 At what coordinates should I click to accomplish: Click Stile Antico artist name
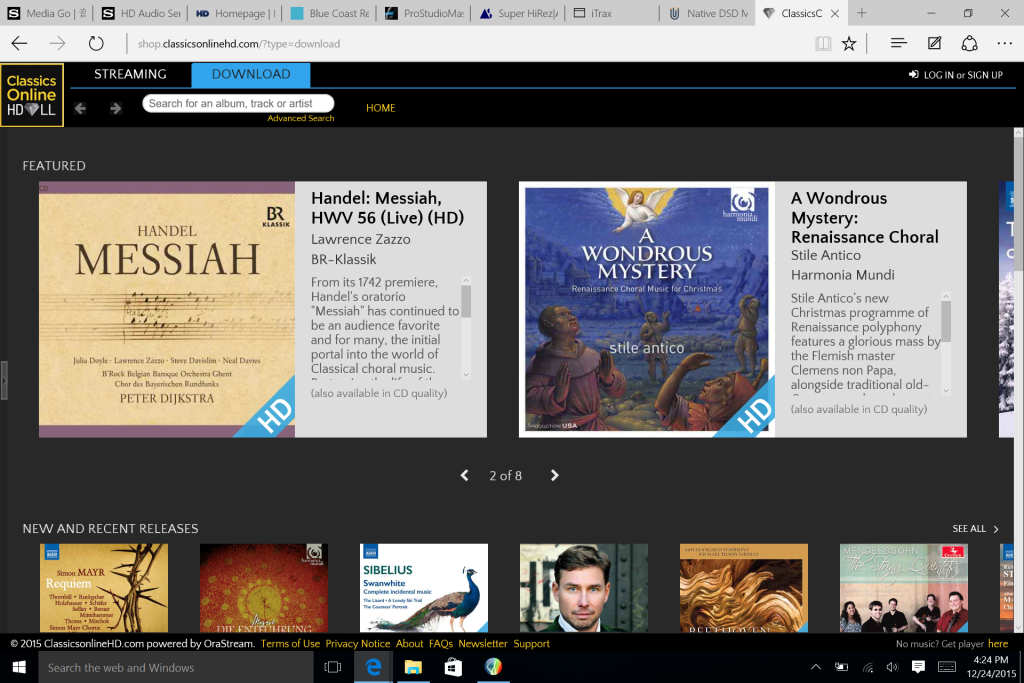[825, 255]
